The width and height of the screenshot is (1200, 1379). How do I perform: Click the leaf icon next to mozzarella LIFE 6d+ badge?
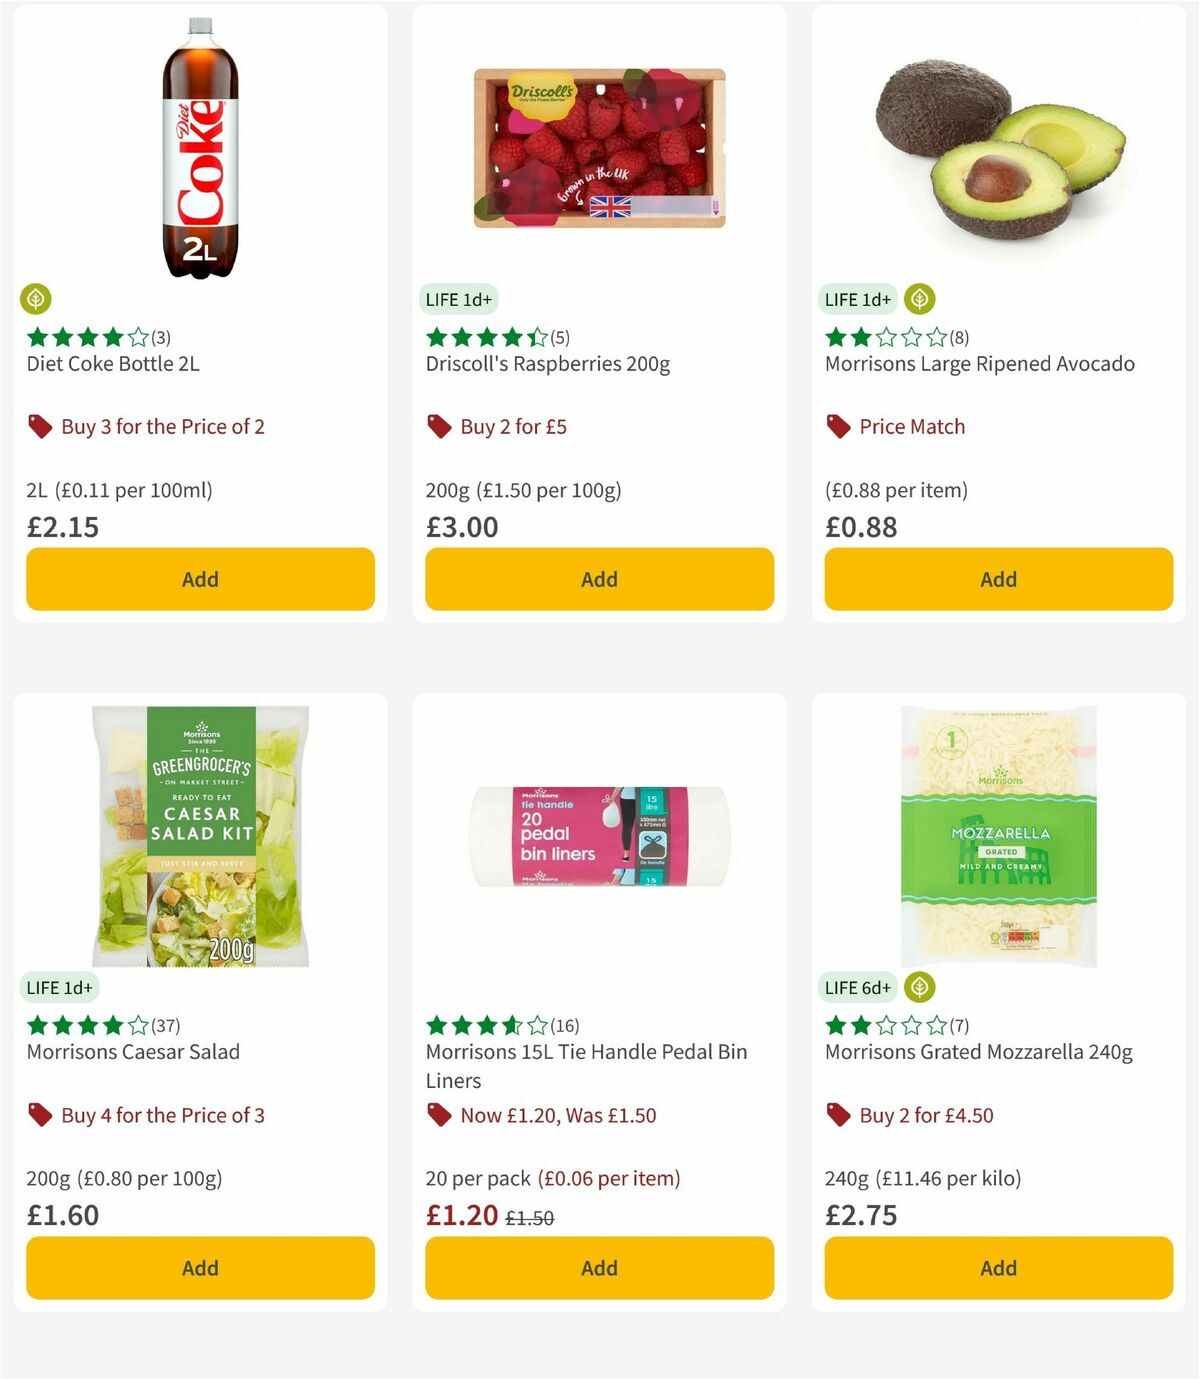tap(919, 987)
